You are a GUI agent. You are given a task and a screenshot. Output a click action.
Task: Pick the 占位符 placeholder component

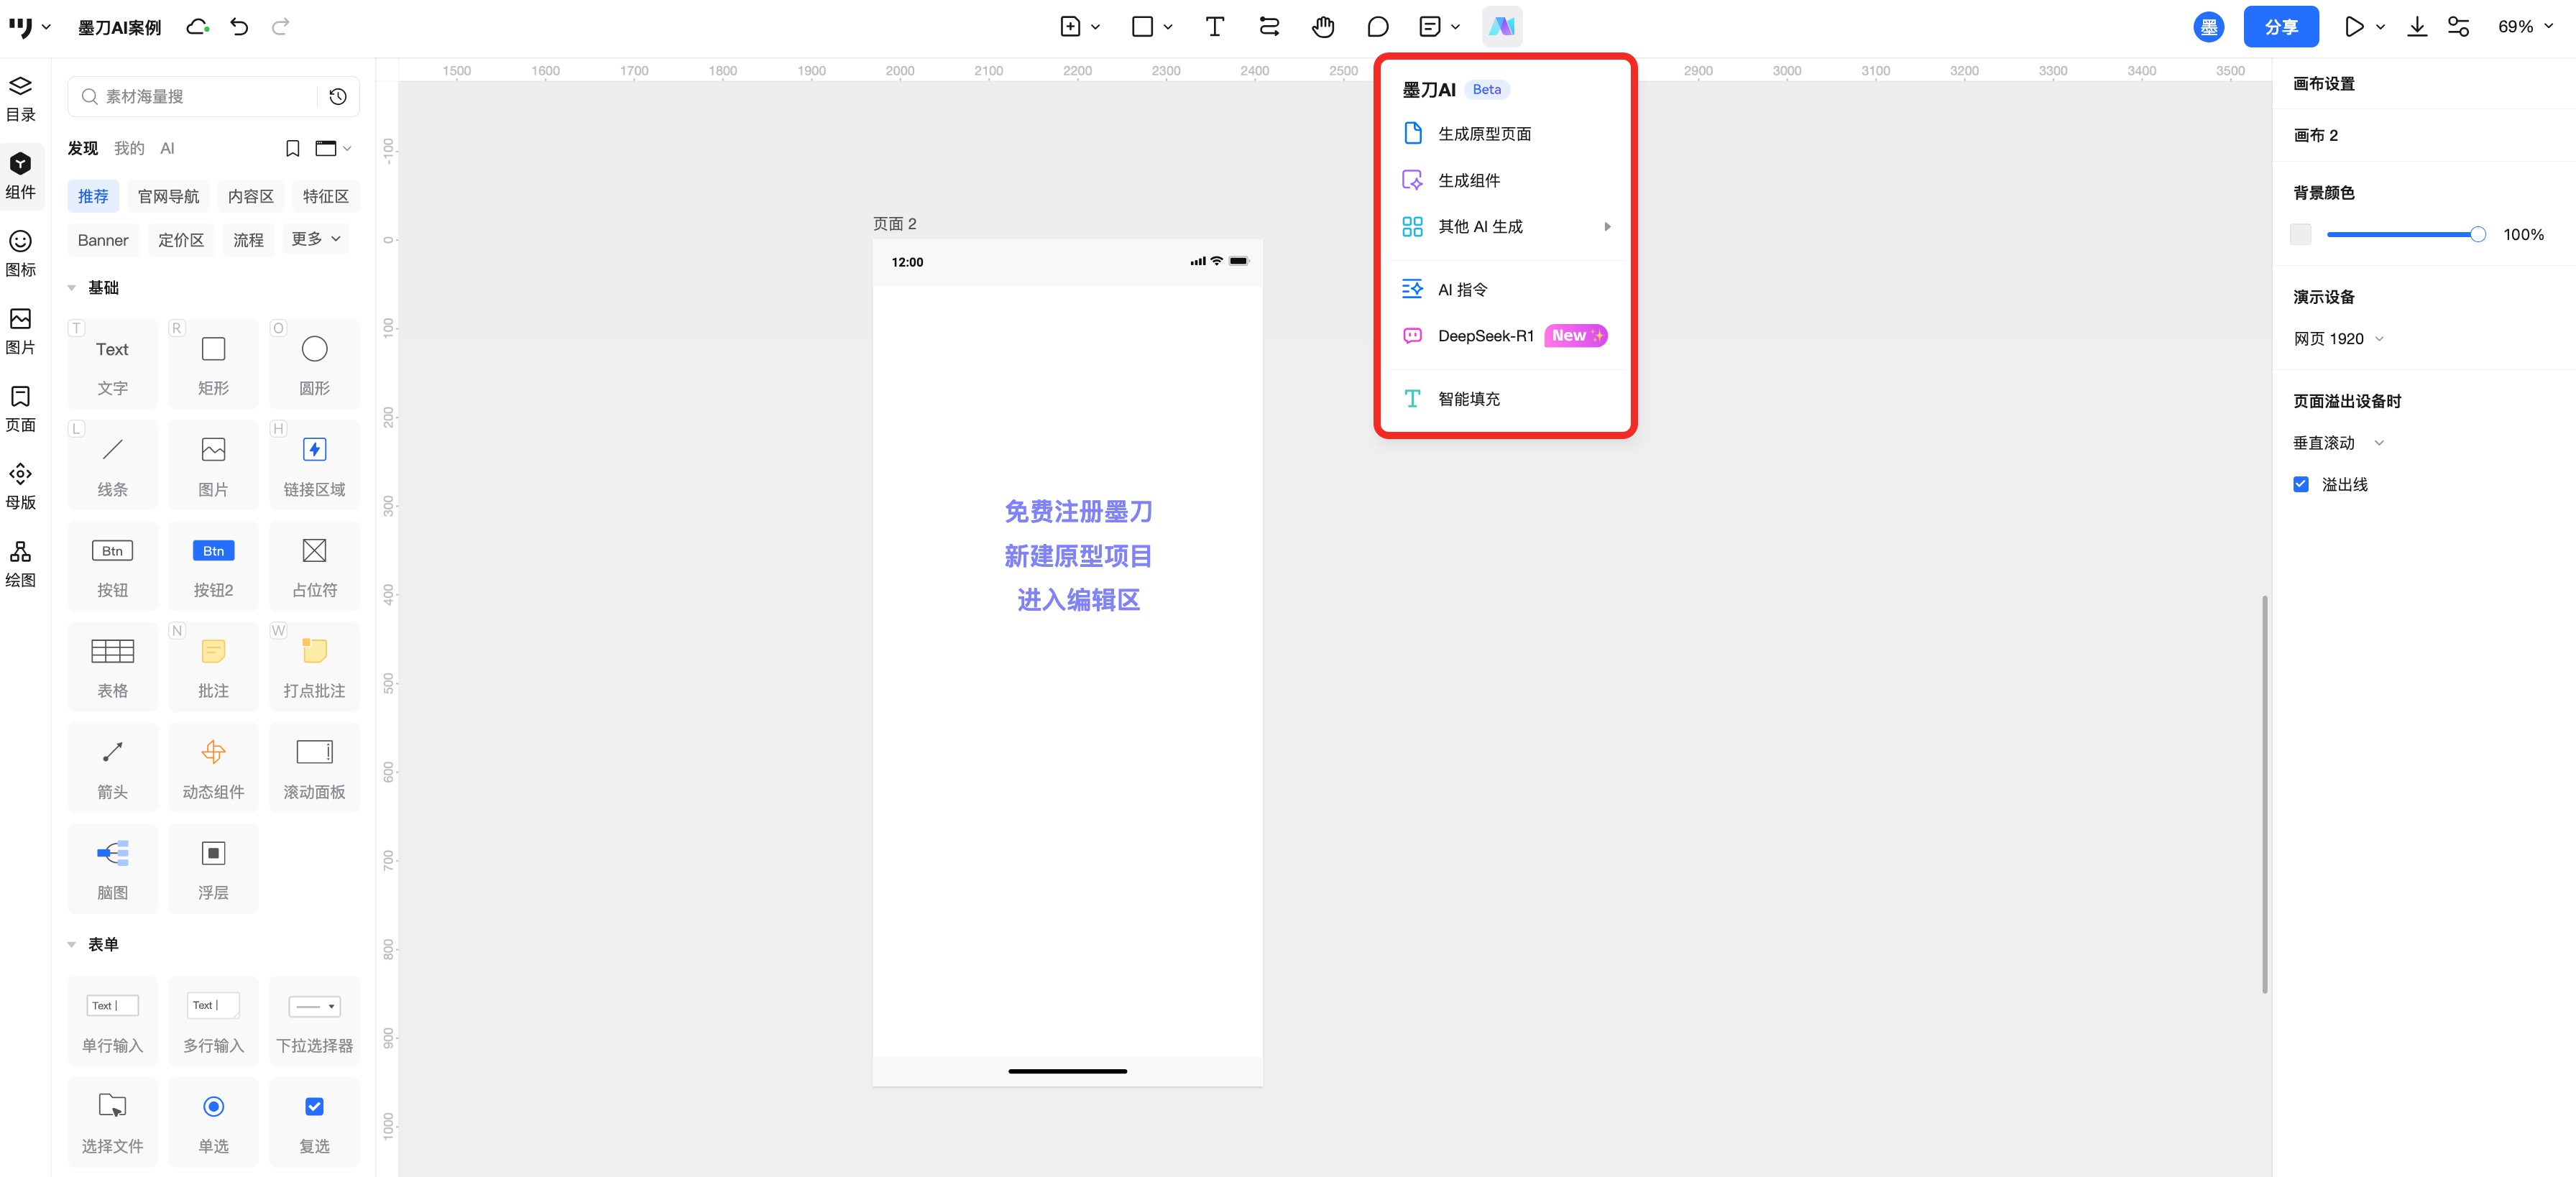click(x=314, y=566)
